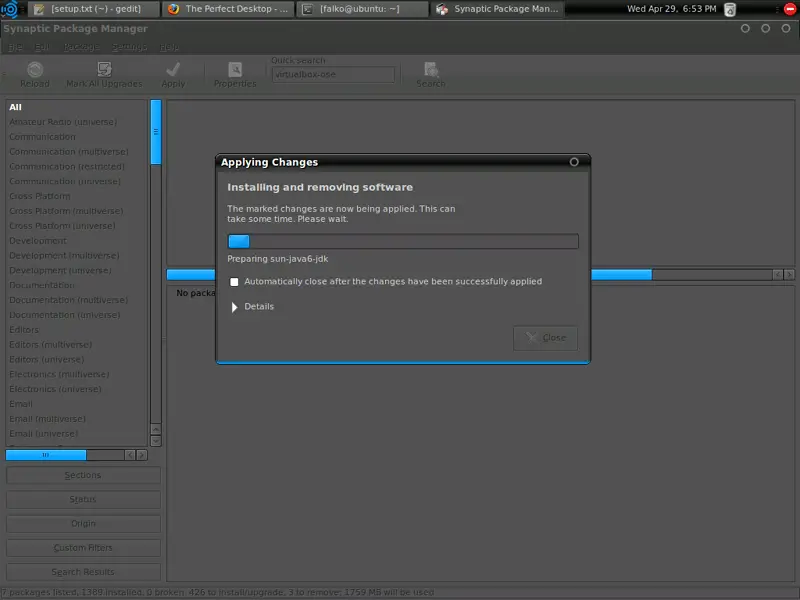Switch to the gedit setup.txt window
Screen dimensions: 800x600
[x=94, y=9]
